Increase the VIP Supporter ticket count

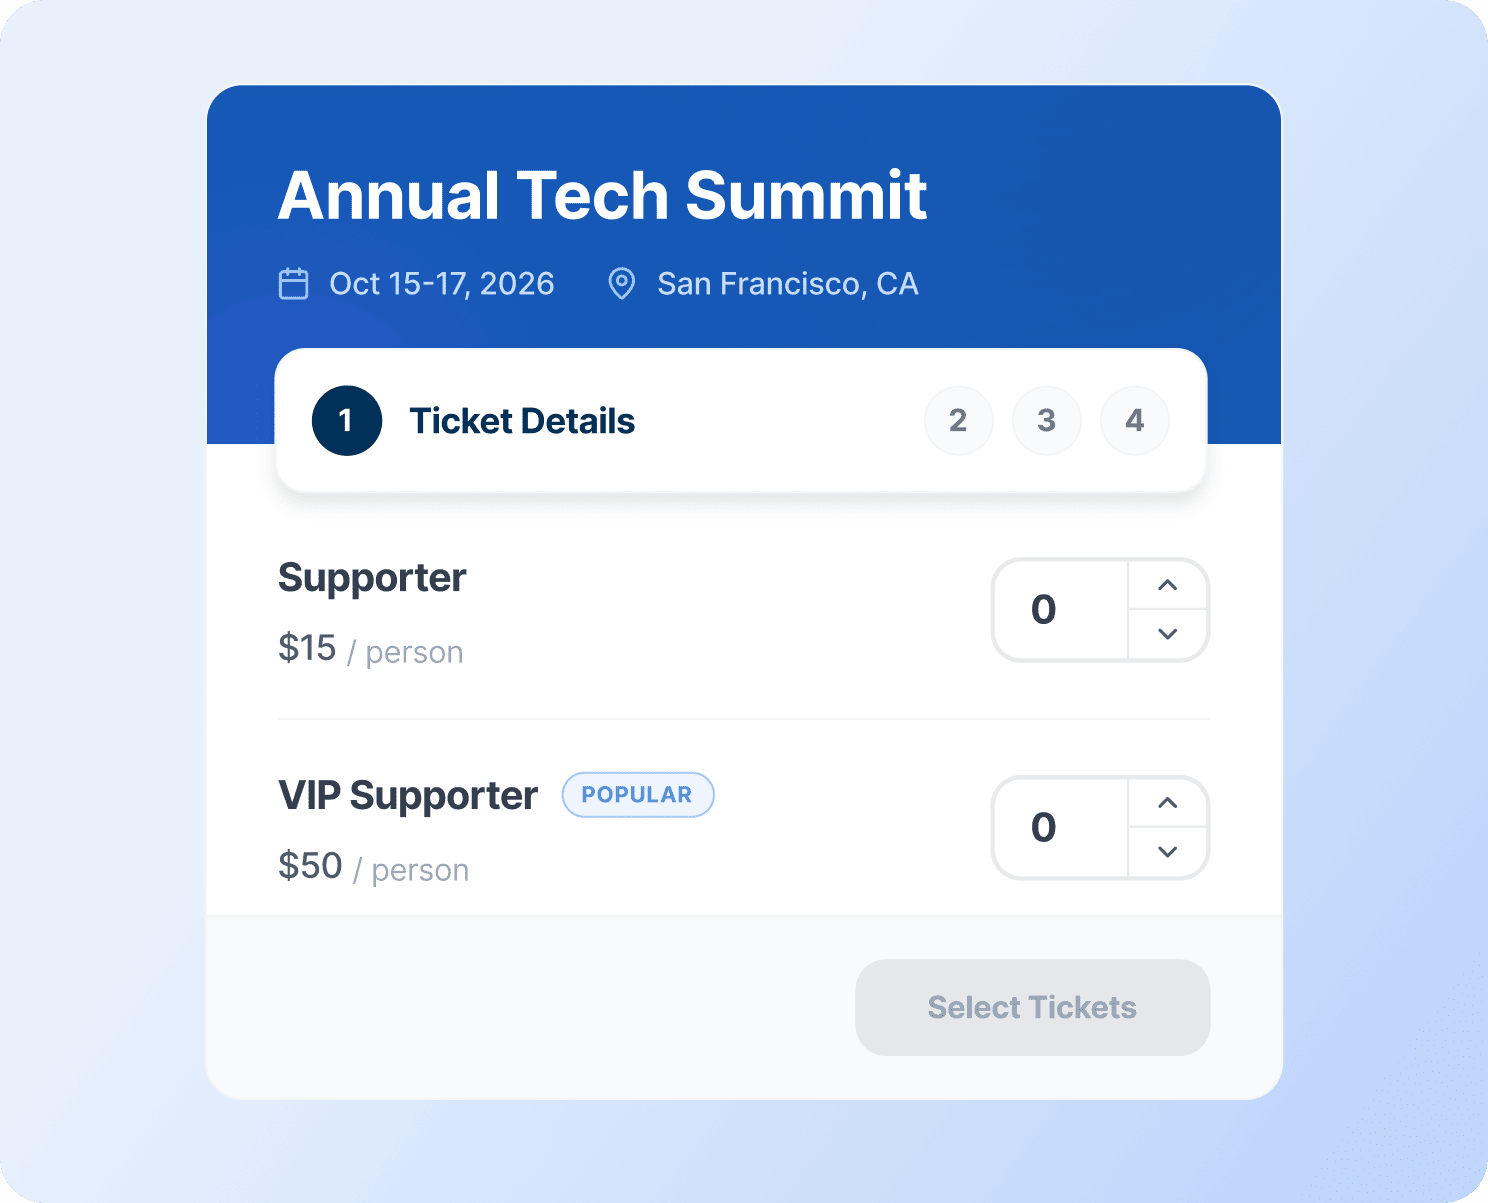pyautogui.click(x=1167, y=803)
